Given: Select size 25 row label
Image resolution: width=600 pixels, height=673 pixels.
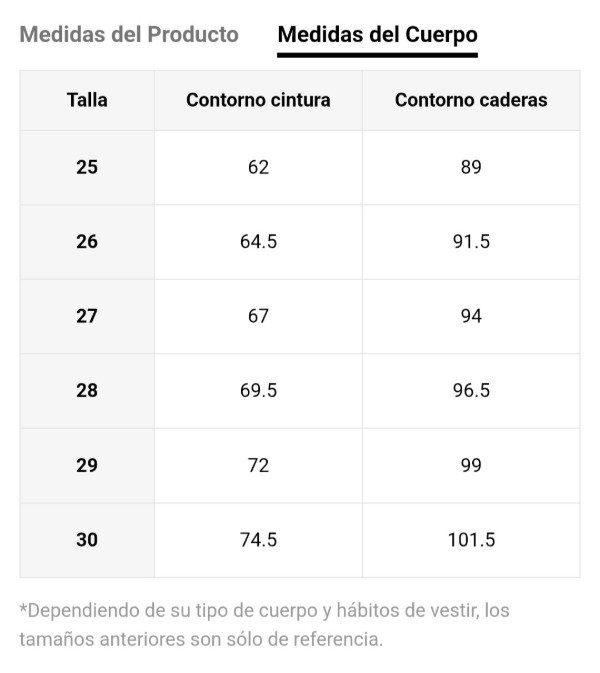Looking at the screenshot, I should coord(87,167).
